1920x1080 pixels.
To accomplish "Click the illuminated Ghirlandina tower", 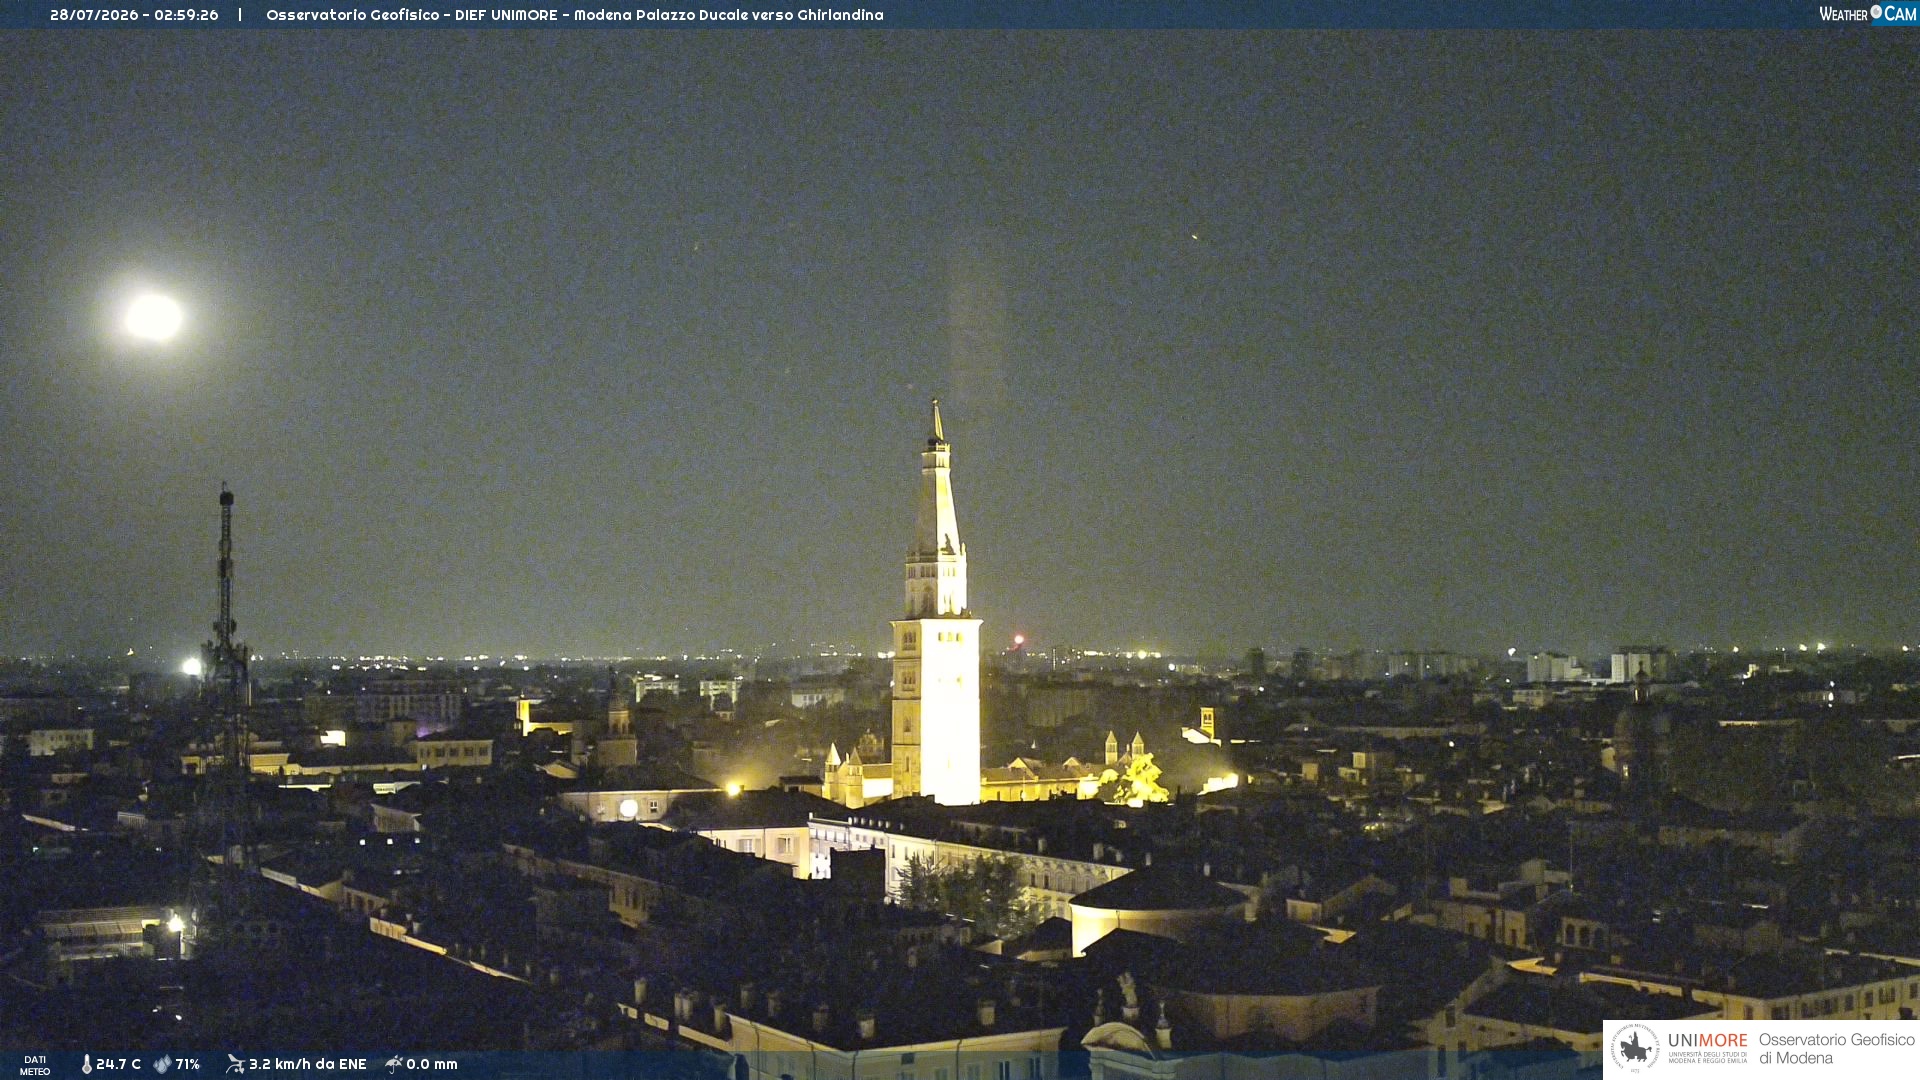I will coord(936,640).
